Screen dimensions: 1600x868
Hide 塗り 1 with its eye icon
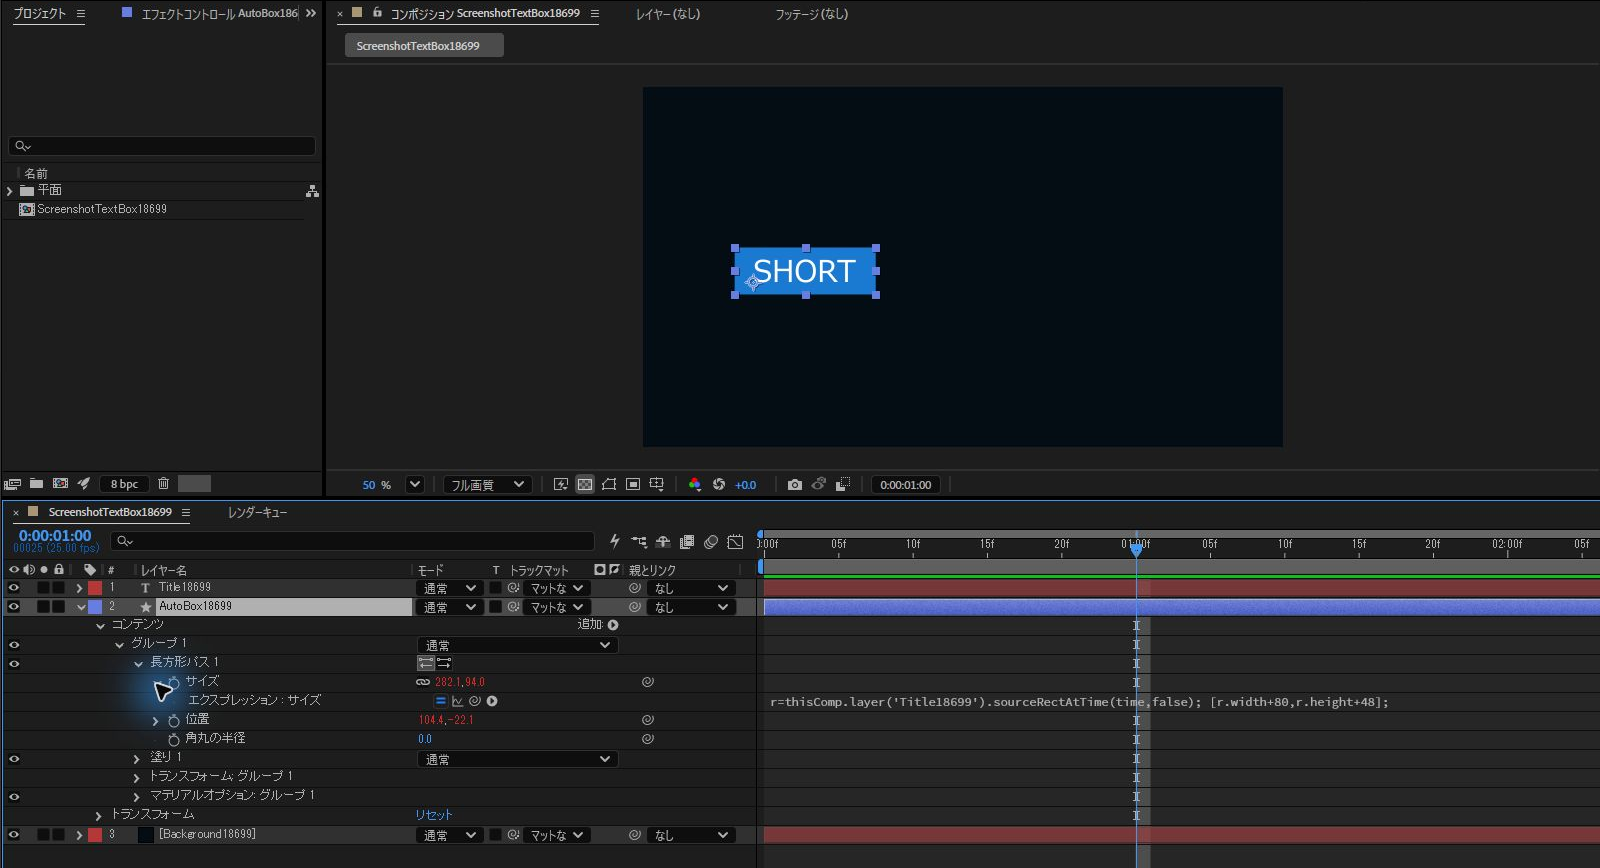14,759
